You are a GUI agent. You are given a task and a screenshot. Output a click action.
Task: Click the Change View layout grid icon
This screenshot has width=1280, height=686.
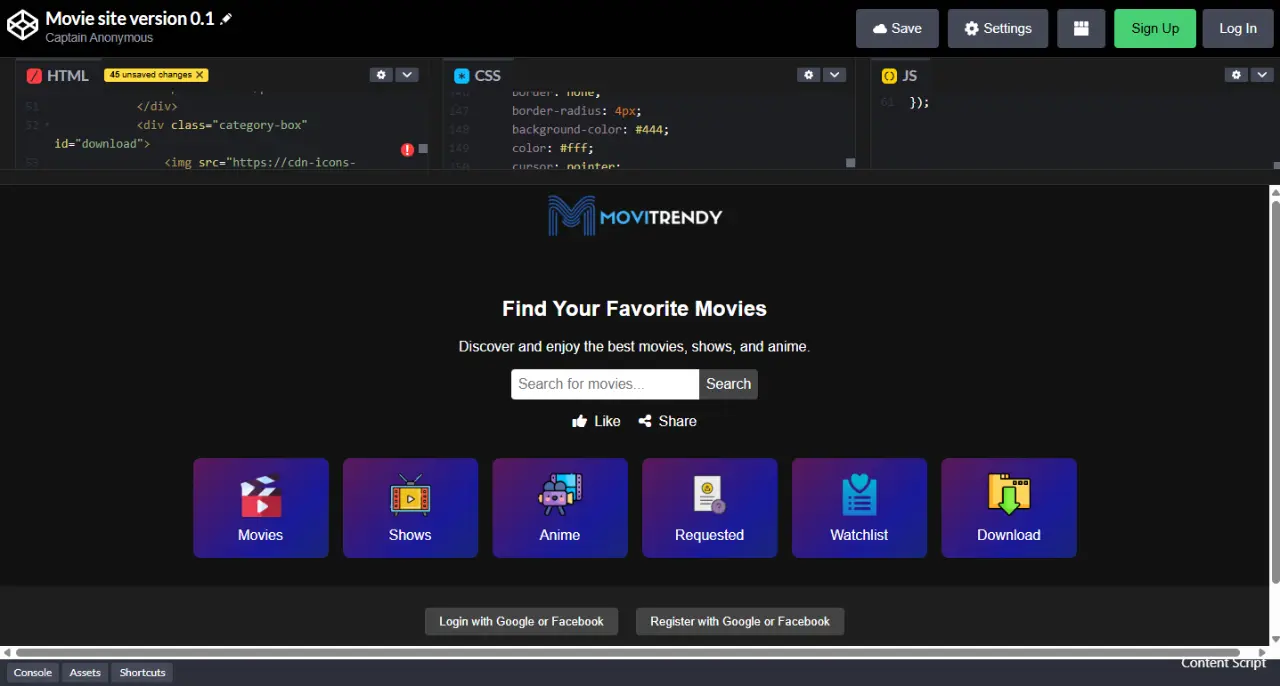point(1081,28)
